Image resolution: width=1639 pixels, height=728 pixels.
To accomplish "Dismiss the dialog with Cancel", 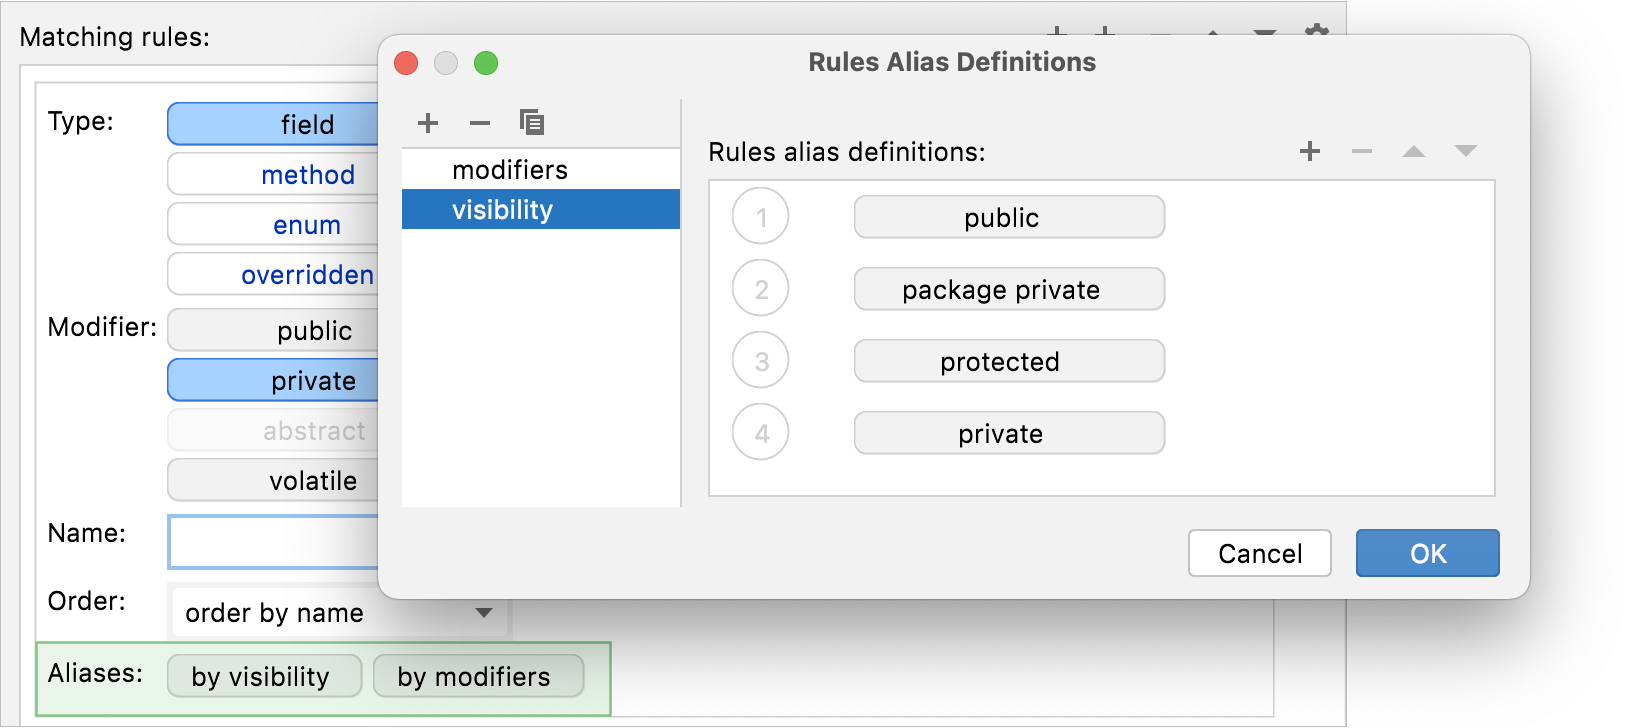I will (x=1259, y=553).
